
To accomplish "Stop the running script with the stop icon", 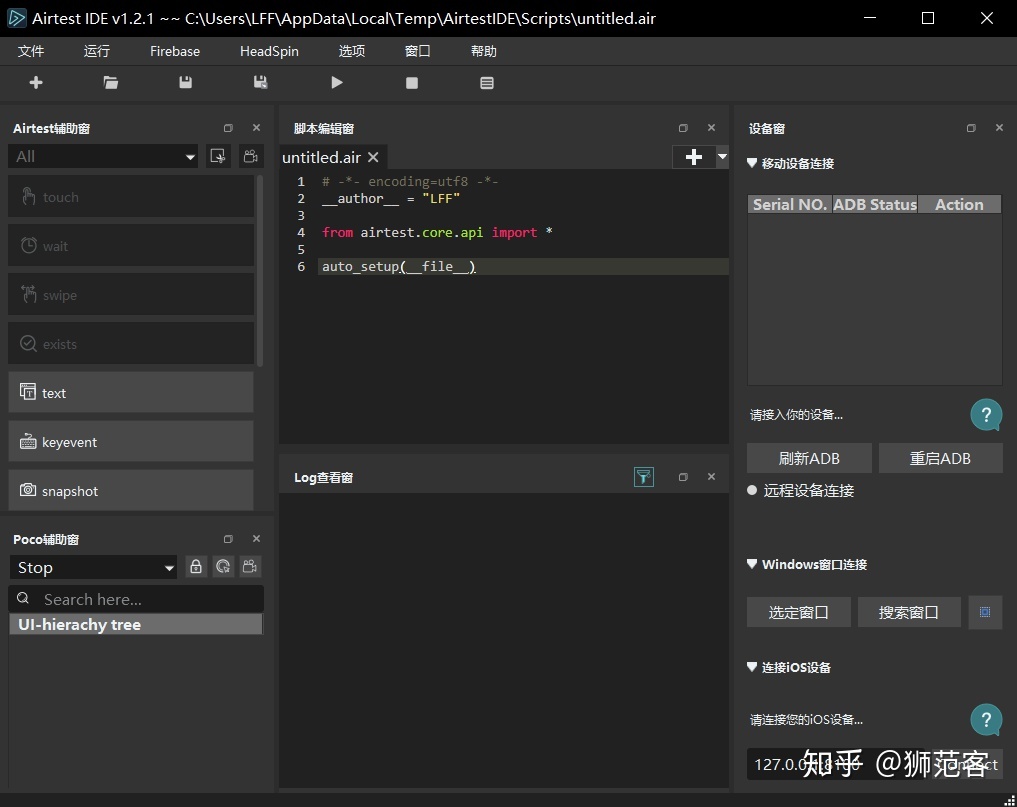I will [x=412, y=83].
